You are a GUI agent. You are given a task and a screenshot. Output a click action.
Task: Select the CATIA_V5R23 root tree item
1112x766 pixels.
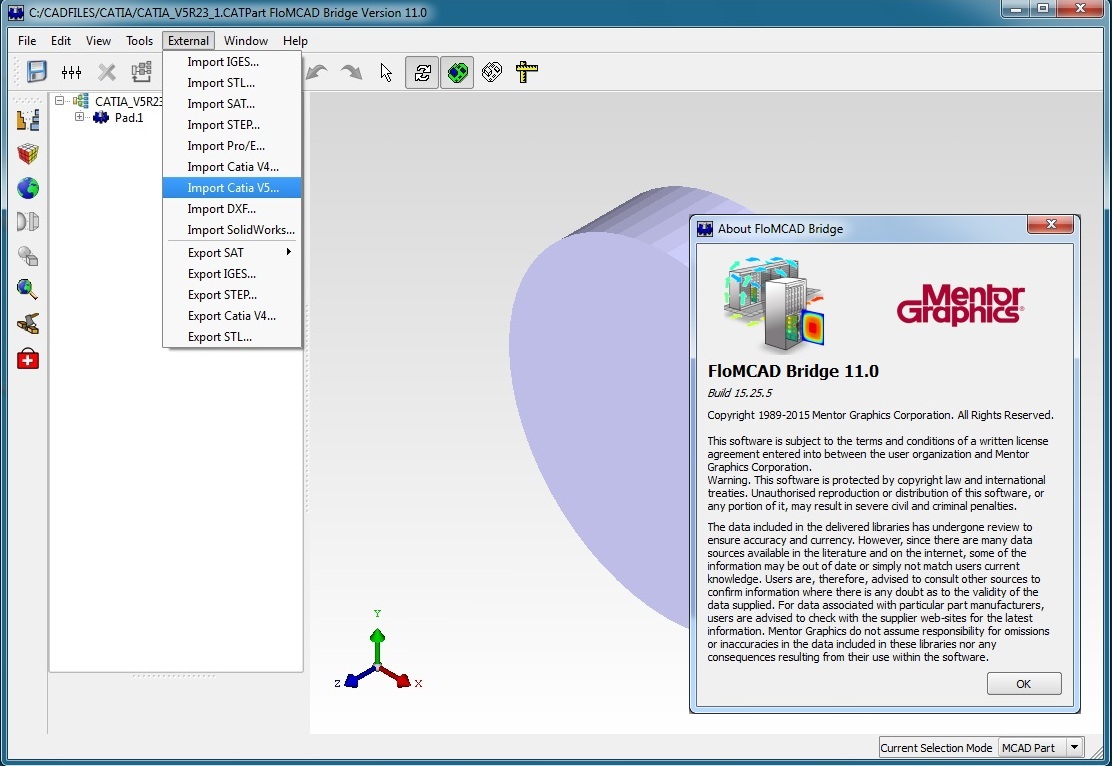128,101
